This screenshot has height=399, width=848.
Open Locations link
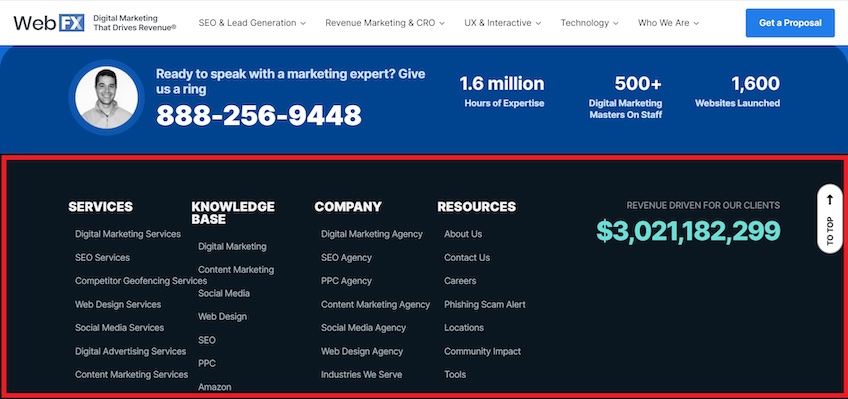click(x=464, y=328)
